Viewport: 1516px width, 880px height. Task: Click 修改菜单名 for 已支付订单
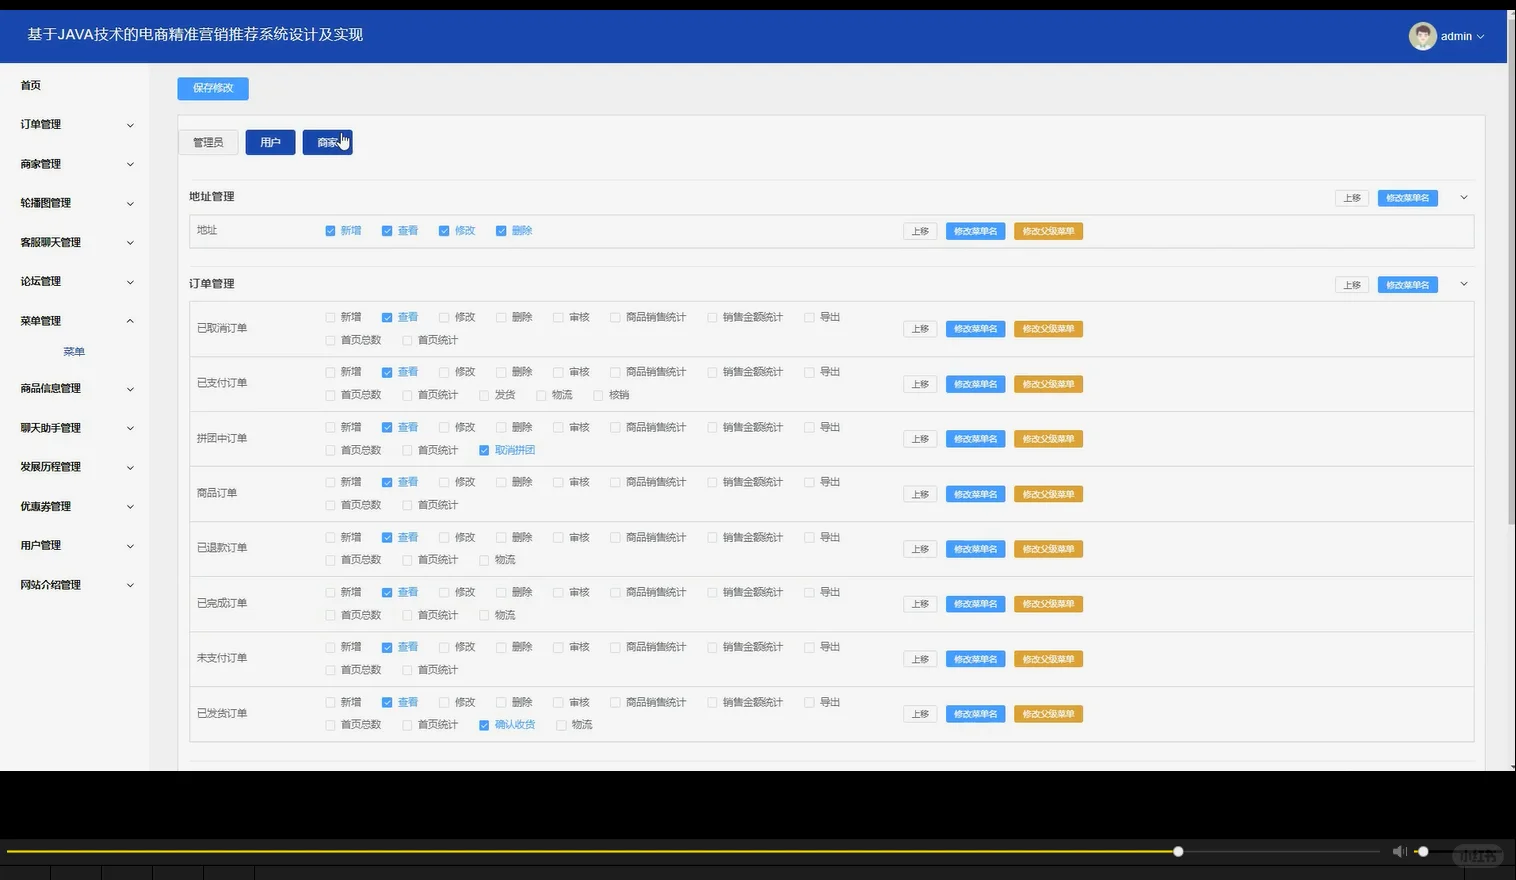pyautogui.click(x=975, y=384)
